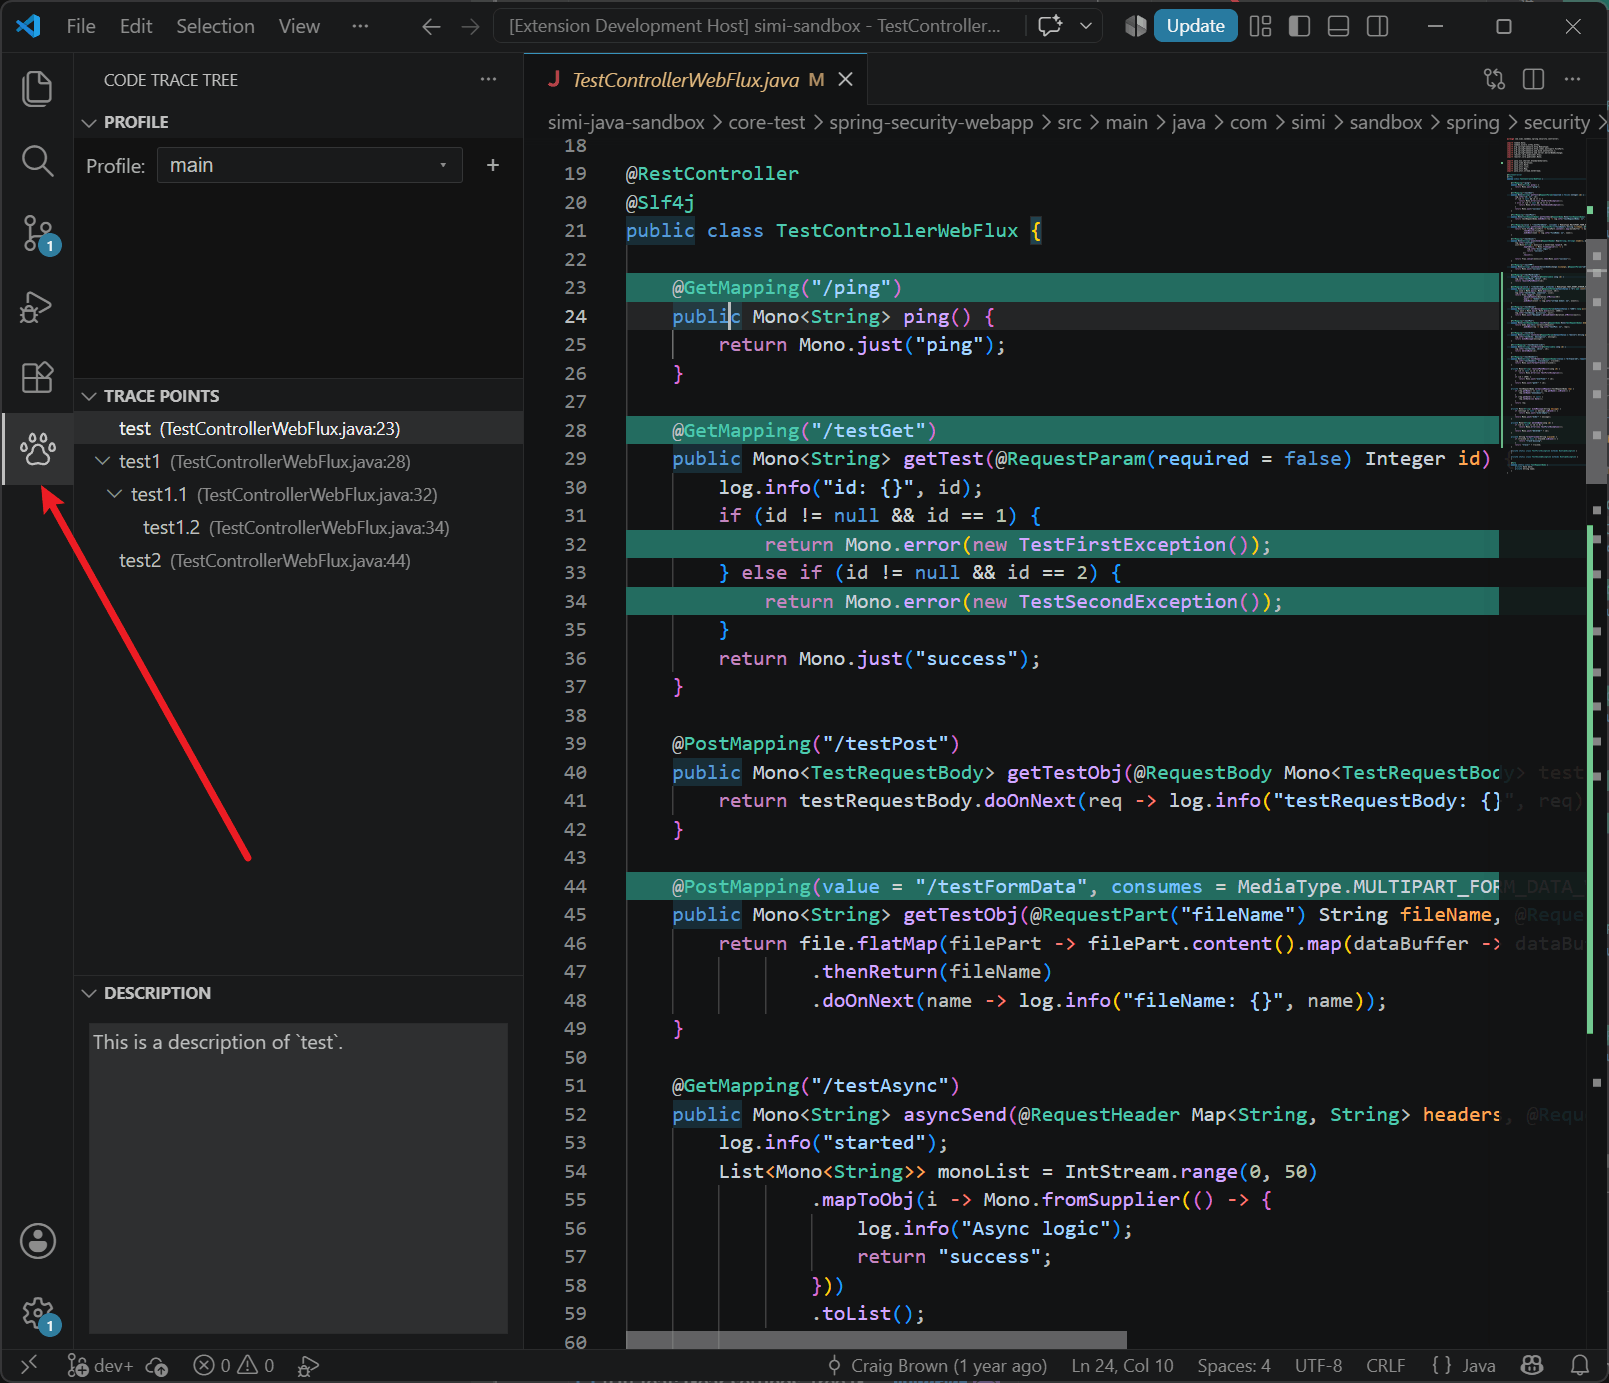Screen dimensions: 1609x1383
Task: Click the VS Code logo icon
Action: (28, 26)
